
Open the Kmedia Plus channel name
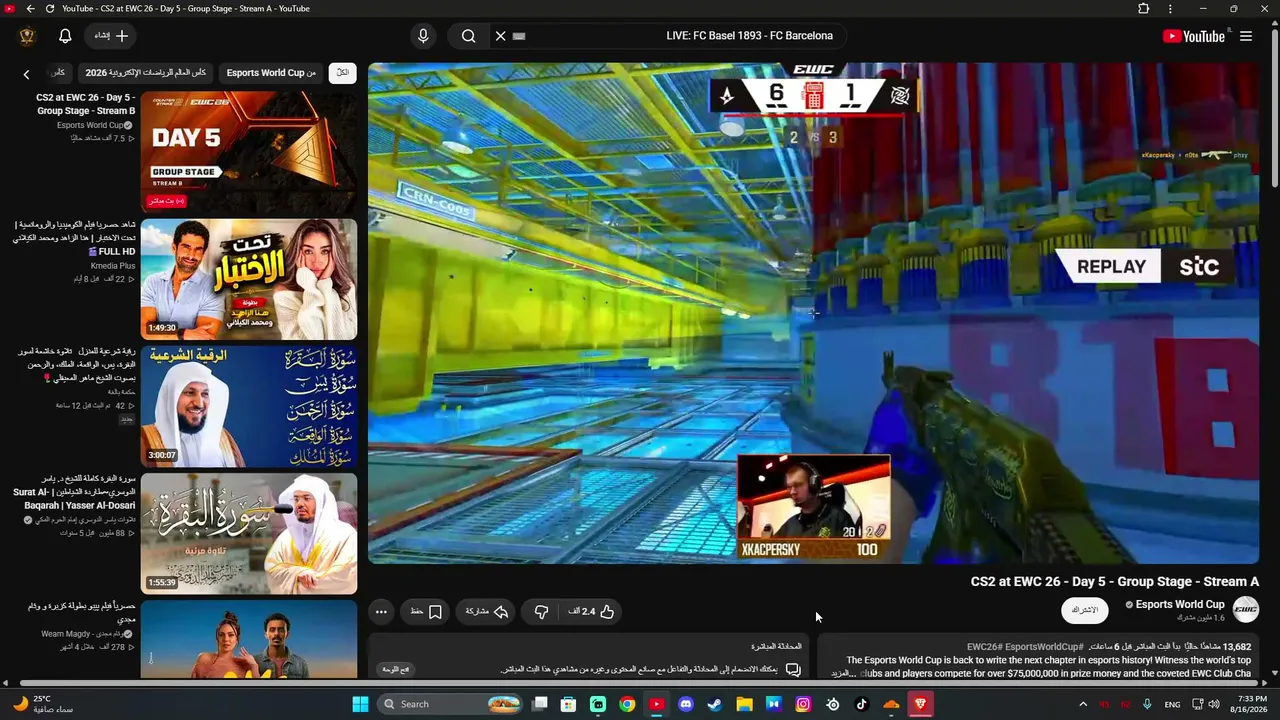click(x=113, y=266)
